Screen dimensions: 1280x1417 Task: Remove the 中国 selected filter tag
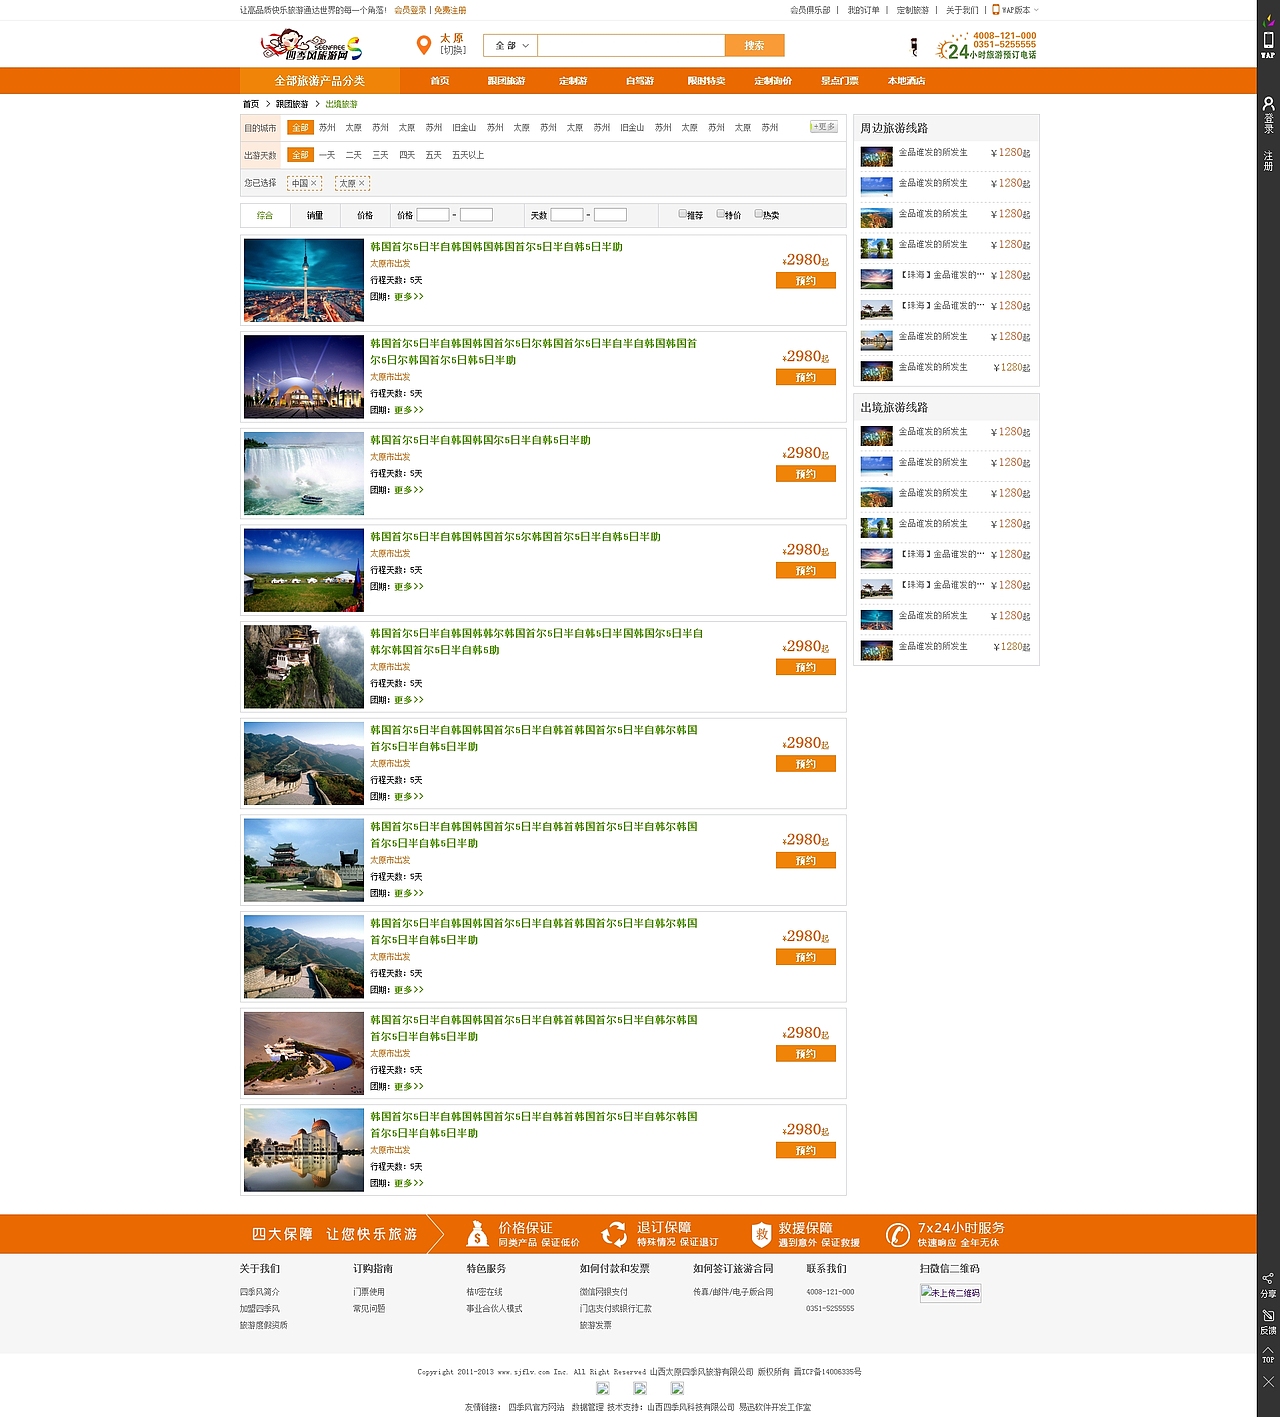[x=313, y=183]
